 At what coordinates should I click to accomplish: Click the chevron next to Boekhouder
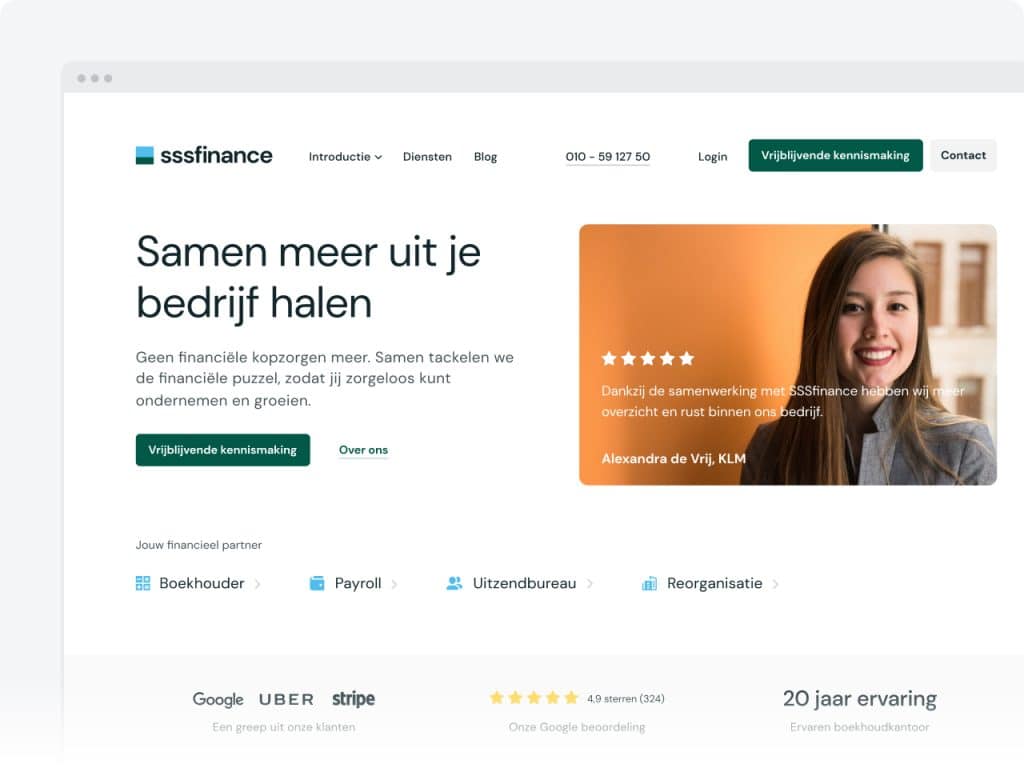click(257, 584)
